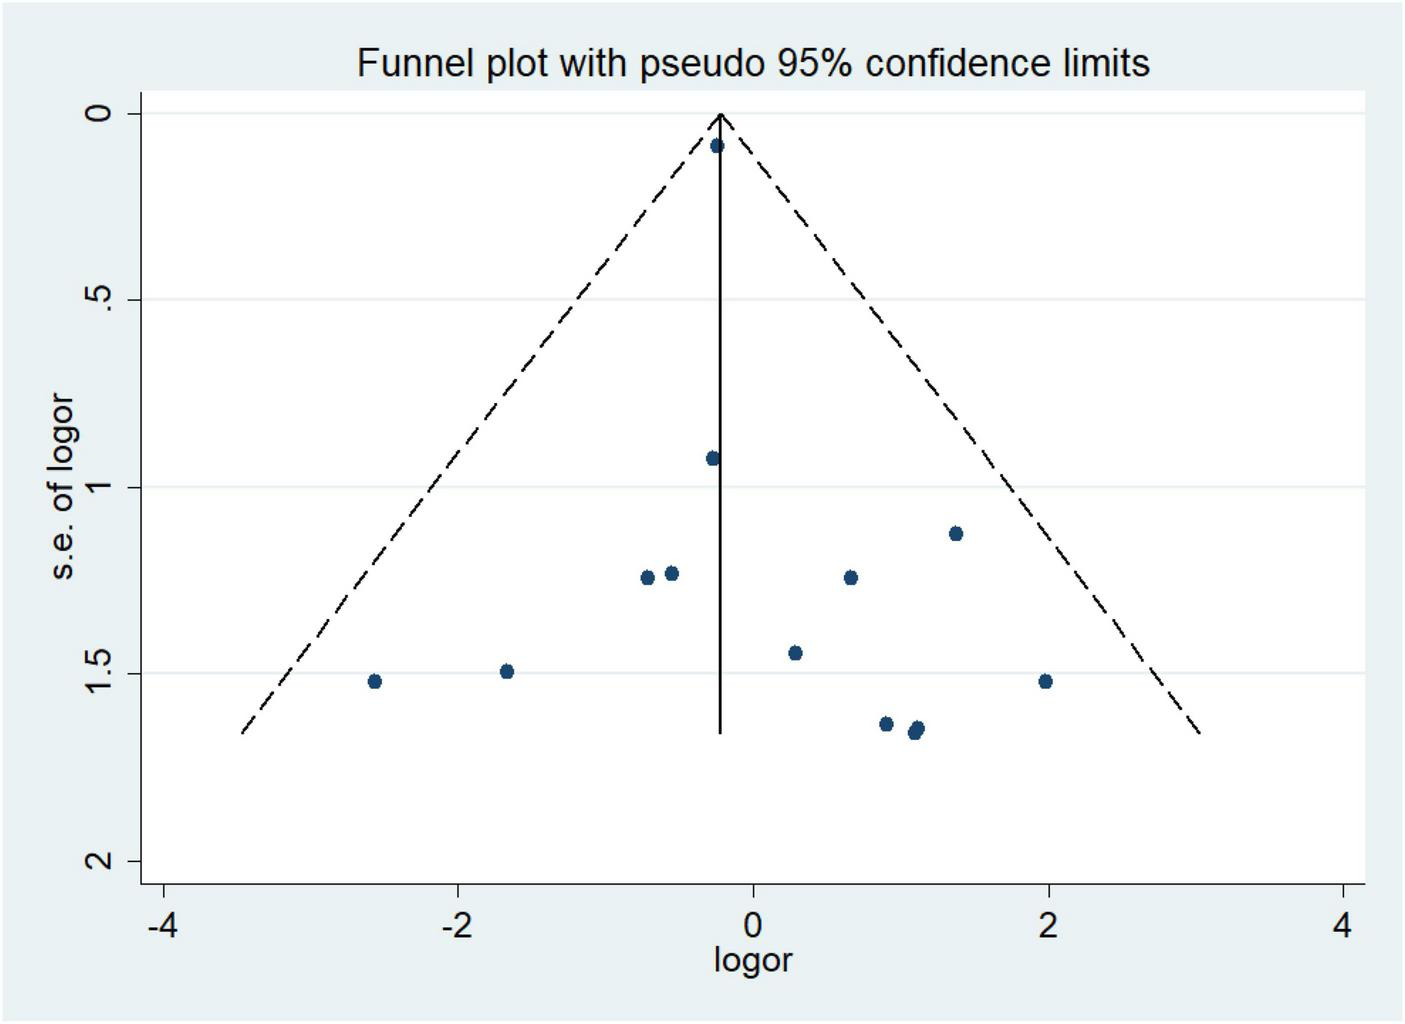Click the x-axis tick label "-4"
The height and width of the screenshot is (1024, 1405).
(163, 925)
